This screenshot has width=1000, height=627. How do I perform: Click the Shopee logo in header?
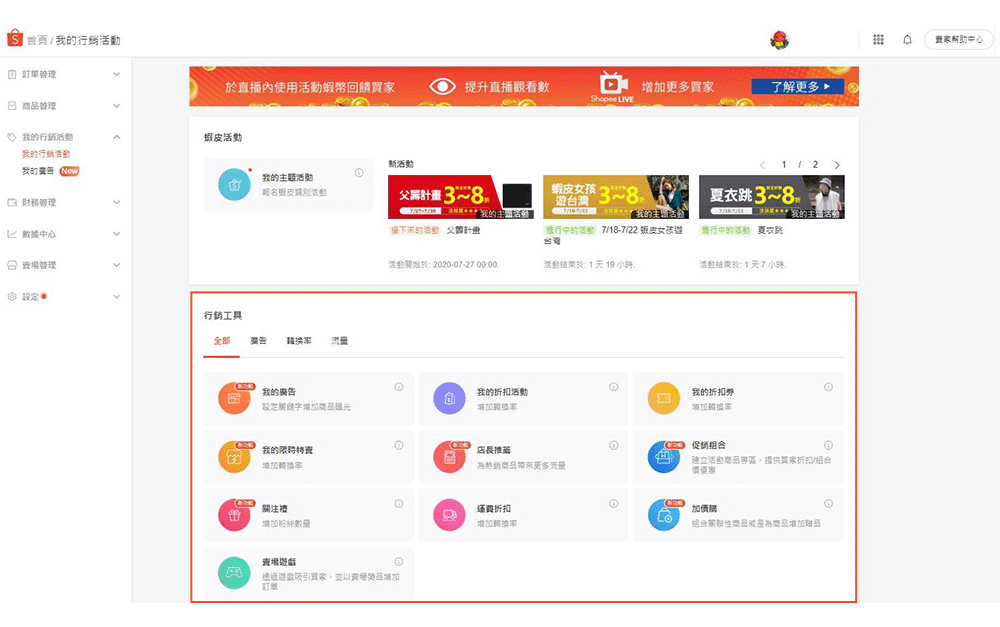[15, 38]
